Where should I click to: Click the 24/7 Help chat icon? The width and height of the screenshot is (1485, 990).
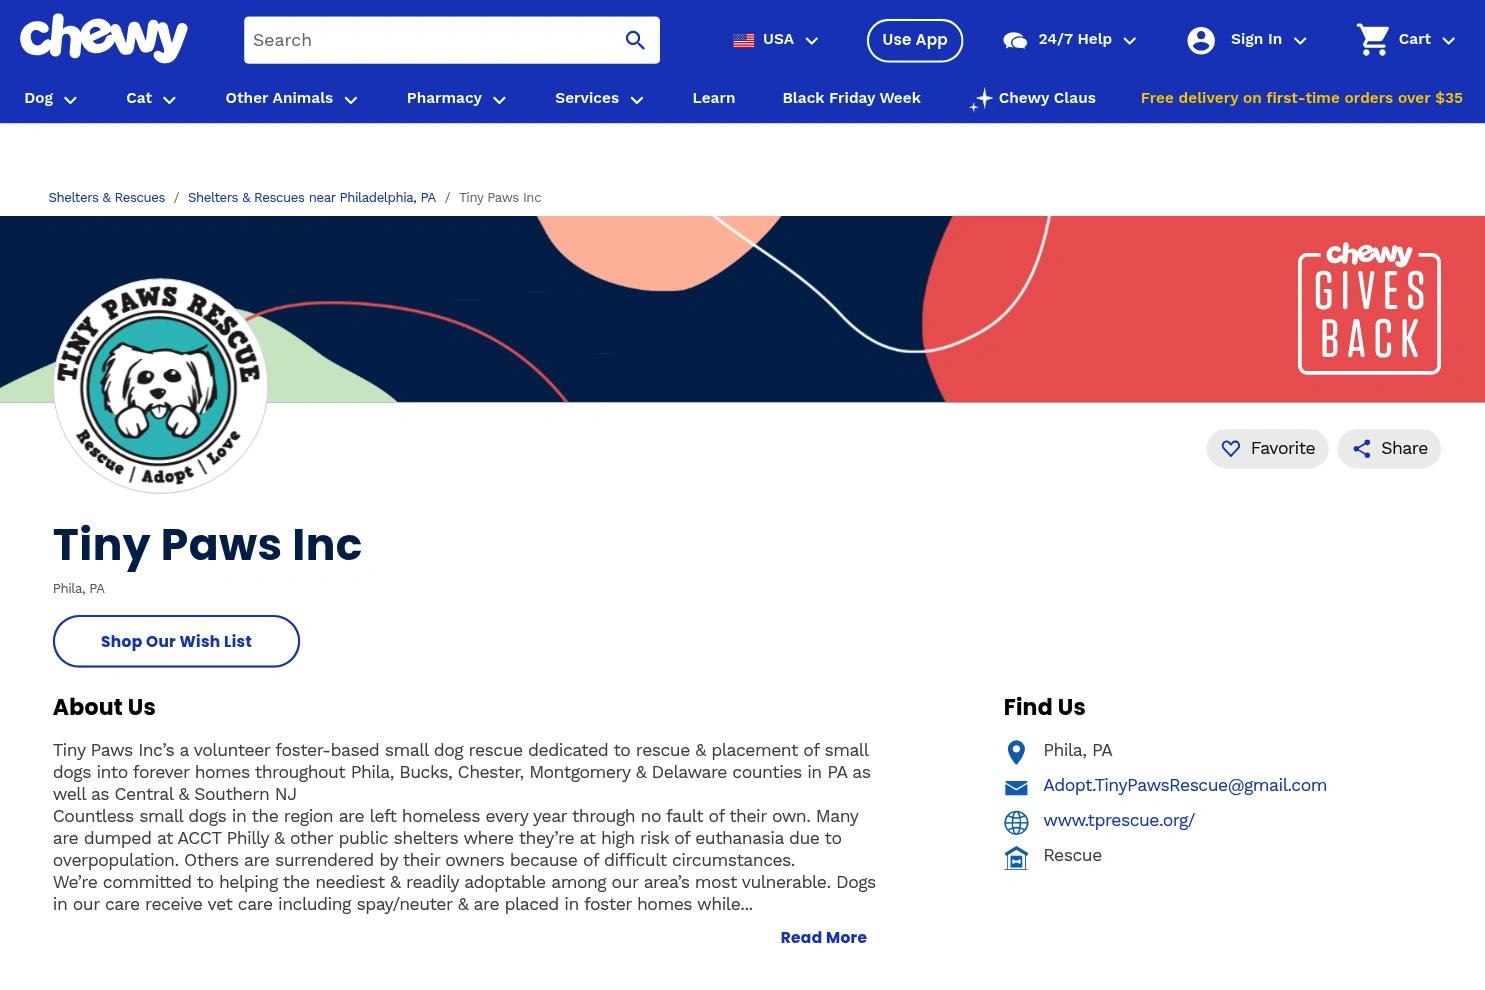pos(1015,40)
